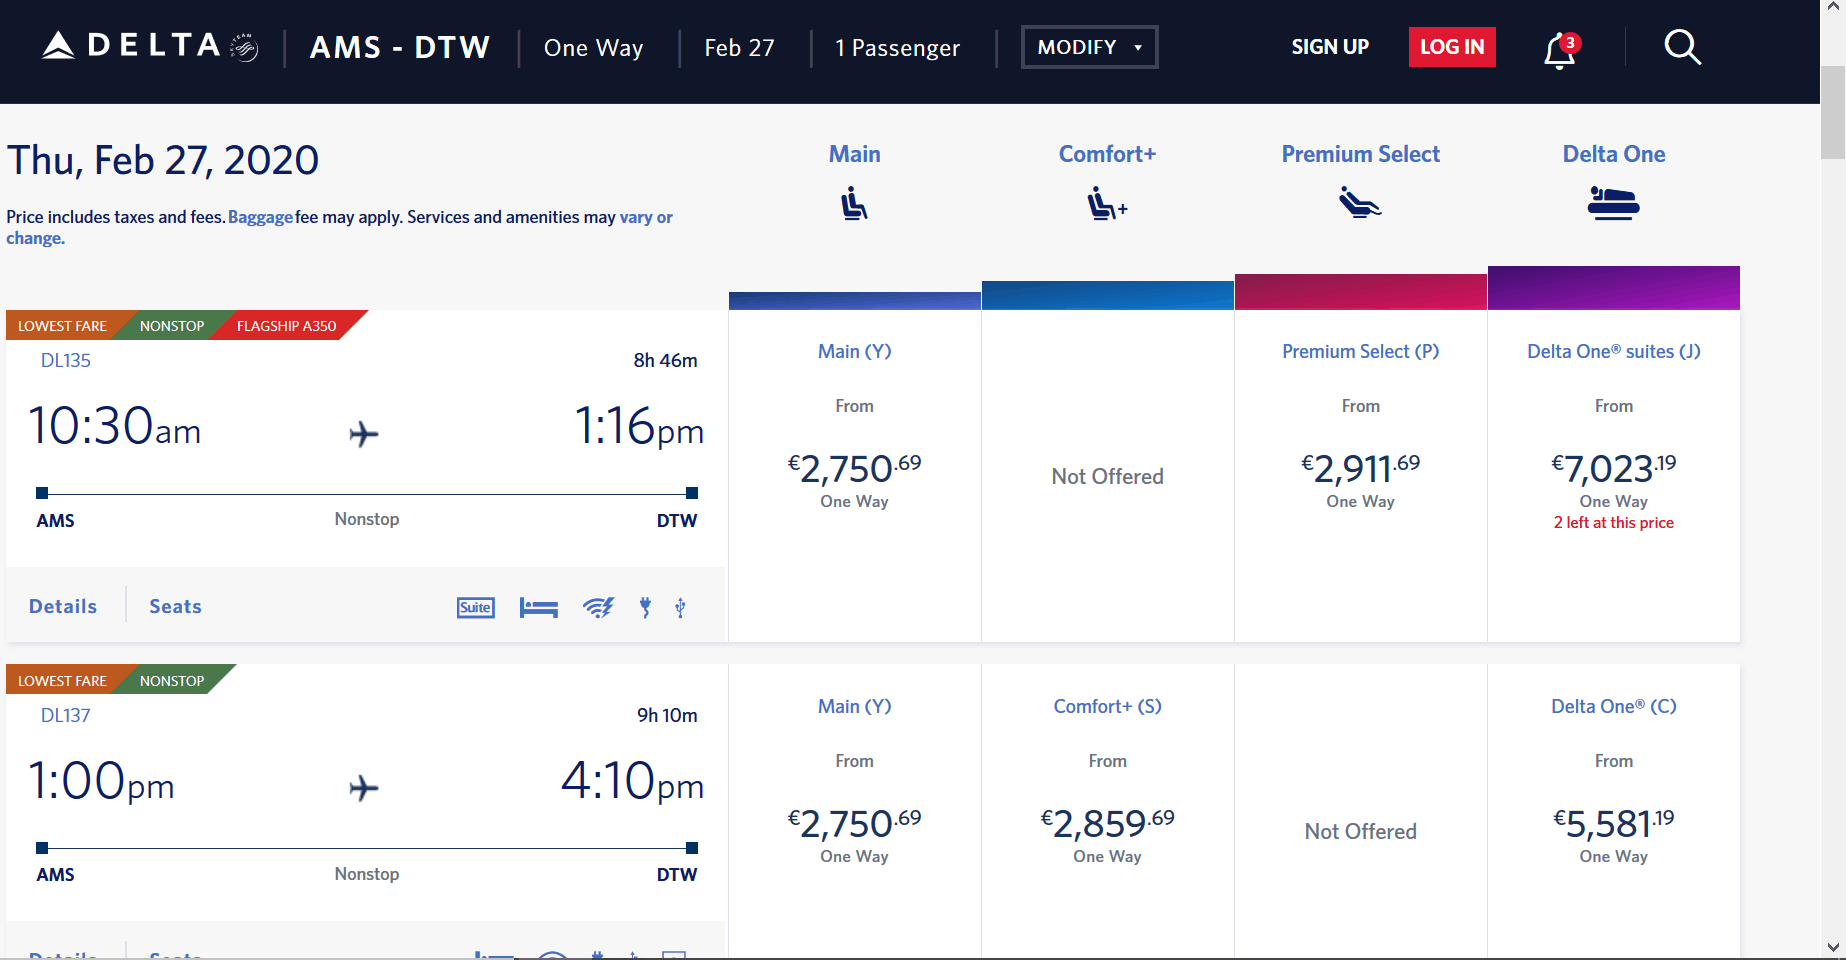1846x960 pixels.
Task: Click the power outlet amenity icon for DL135
Action: 646,607
